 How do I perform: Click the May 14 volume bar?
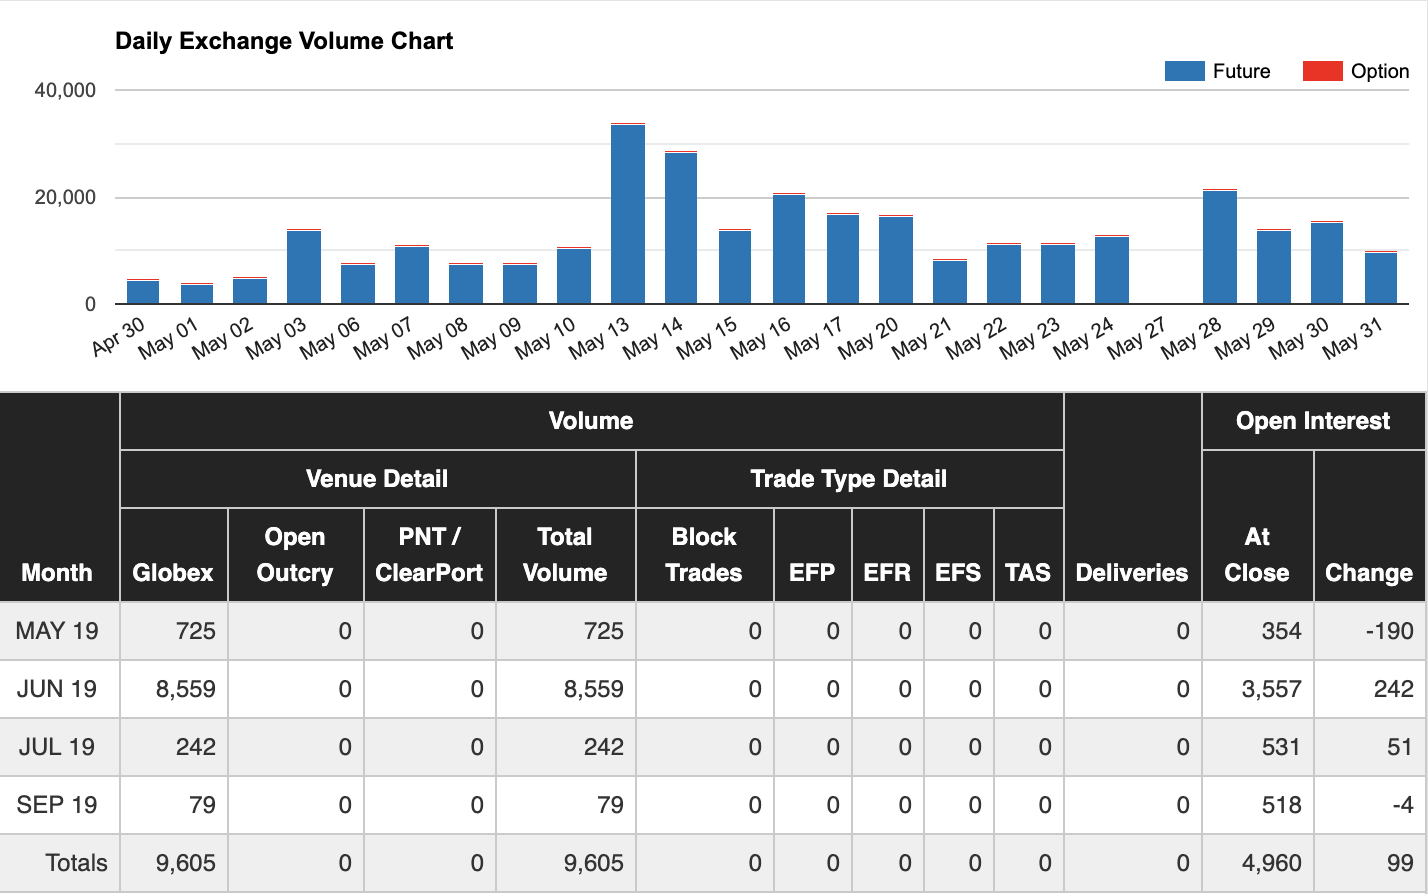681,228
